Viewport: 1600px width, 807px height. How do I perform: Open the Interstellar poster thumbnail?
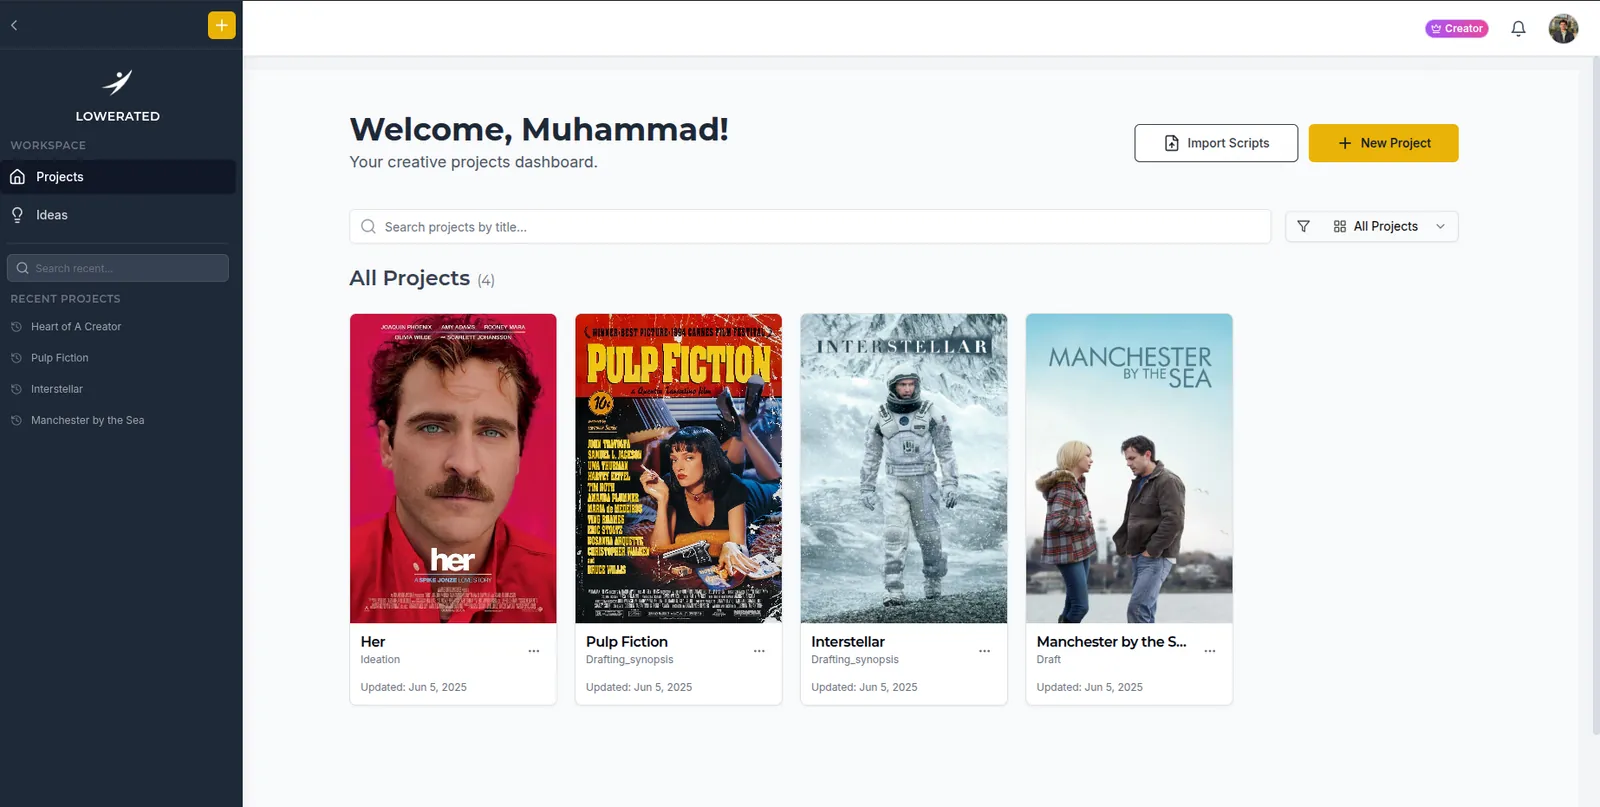coord(904,468)
